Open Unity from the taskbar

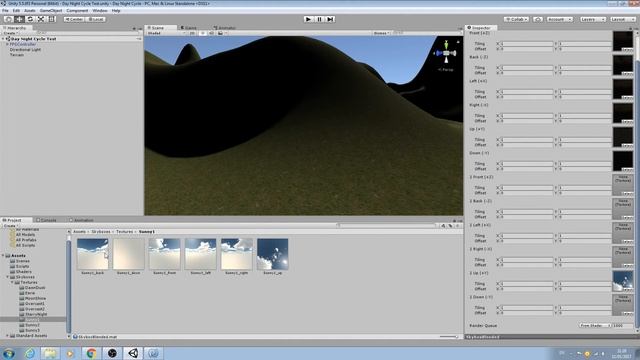(133, 353)
